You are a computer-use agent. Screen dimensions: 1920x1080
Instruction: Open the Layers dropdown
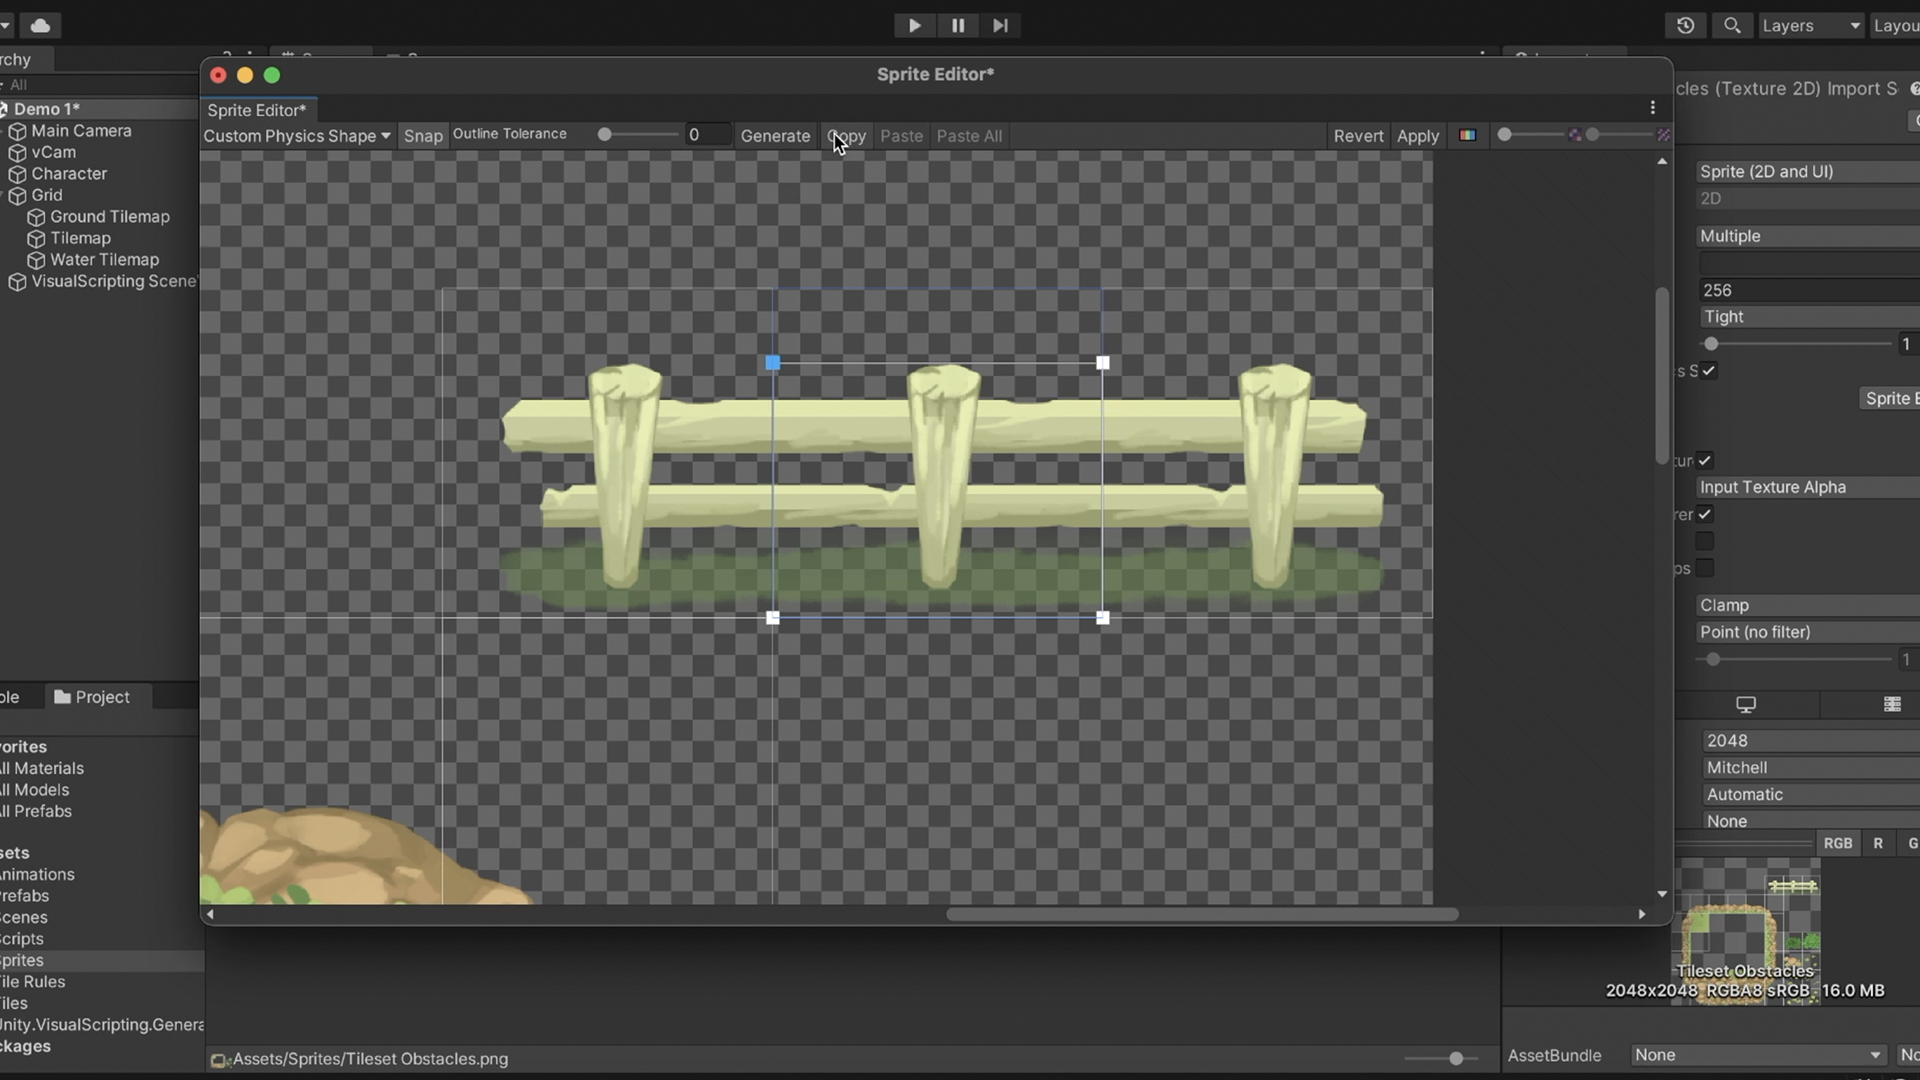[x=1811, y=26]
